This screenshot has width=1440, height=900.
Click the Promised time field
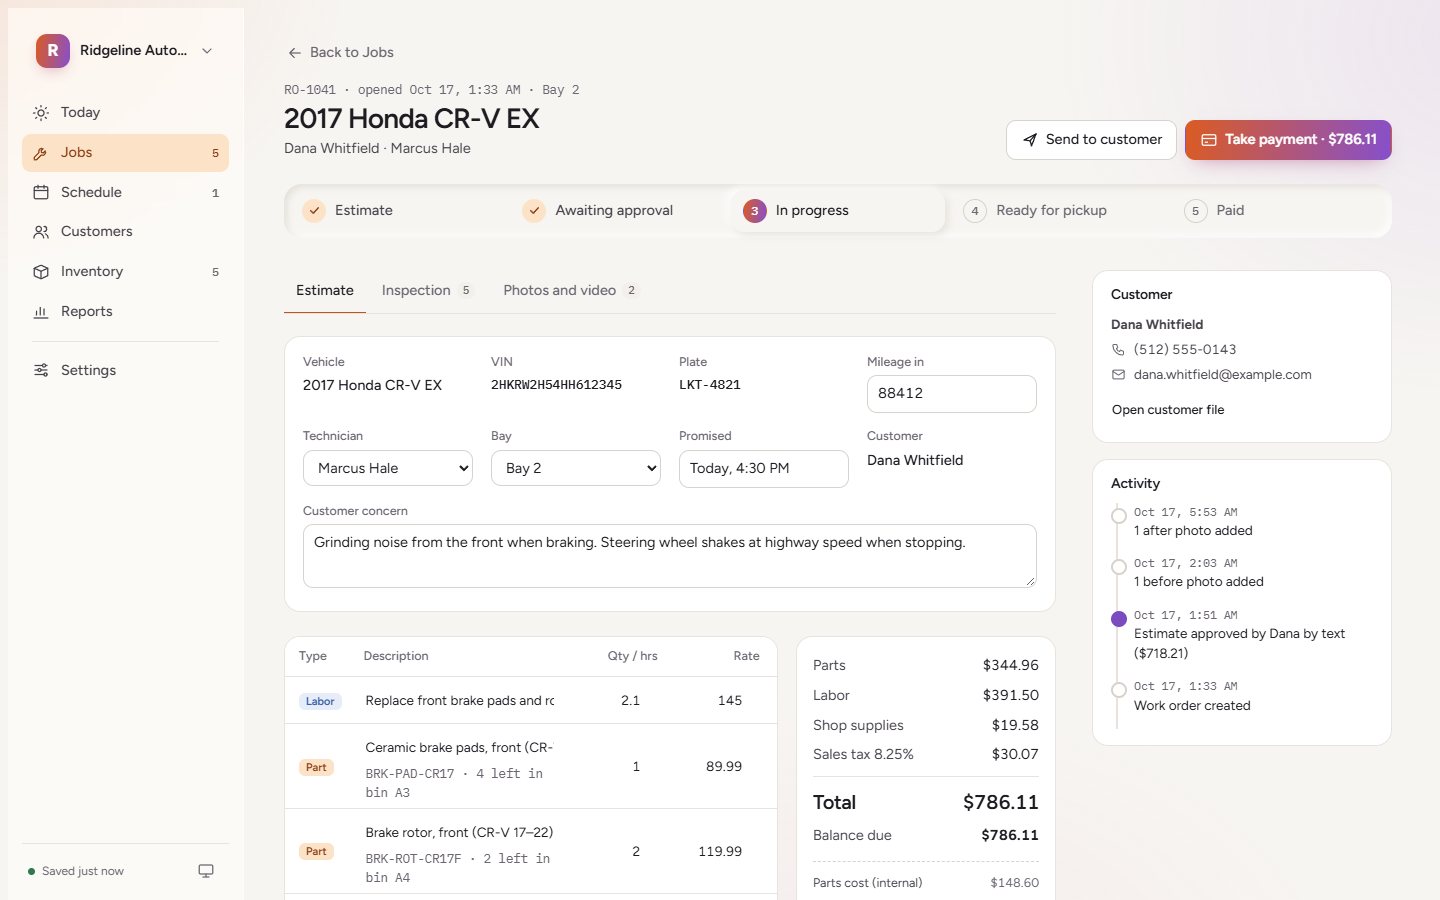point(764,469)
